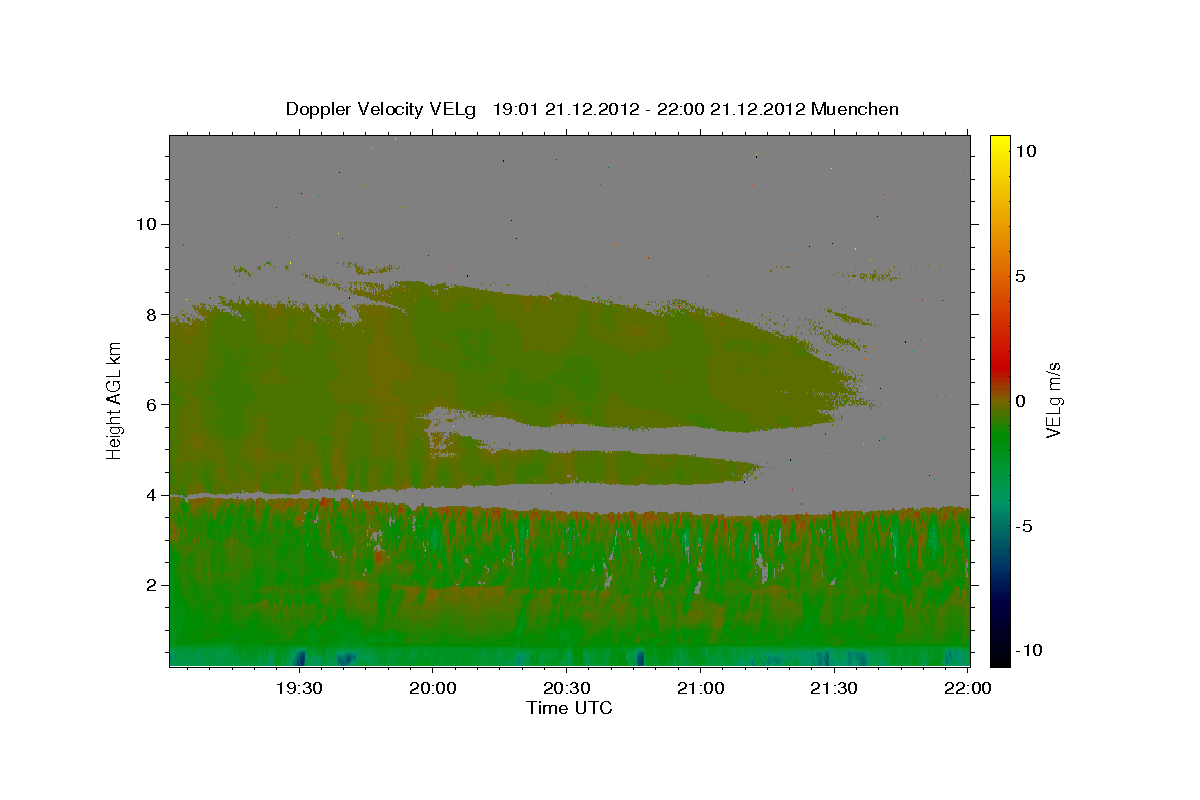Select the 22:00 time tick label
This screenshot has width=1200, height=800.
[968, 688]
